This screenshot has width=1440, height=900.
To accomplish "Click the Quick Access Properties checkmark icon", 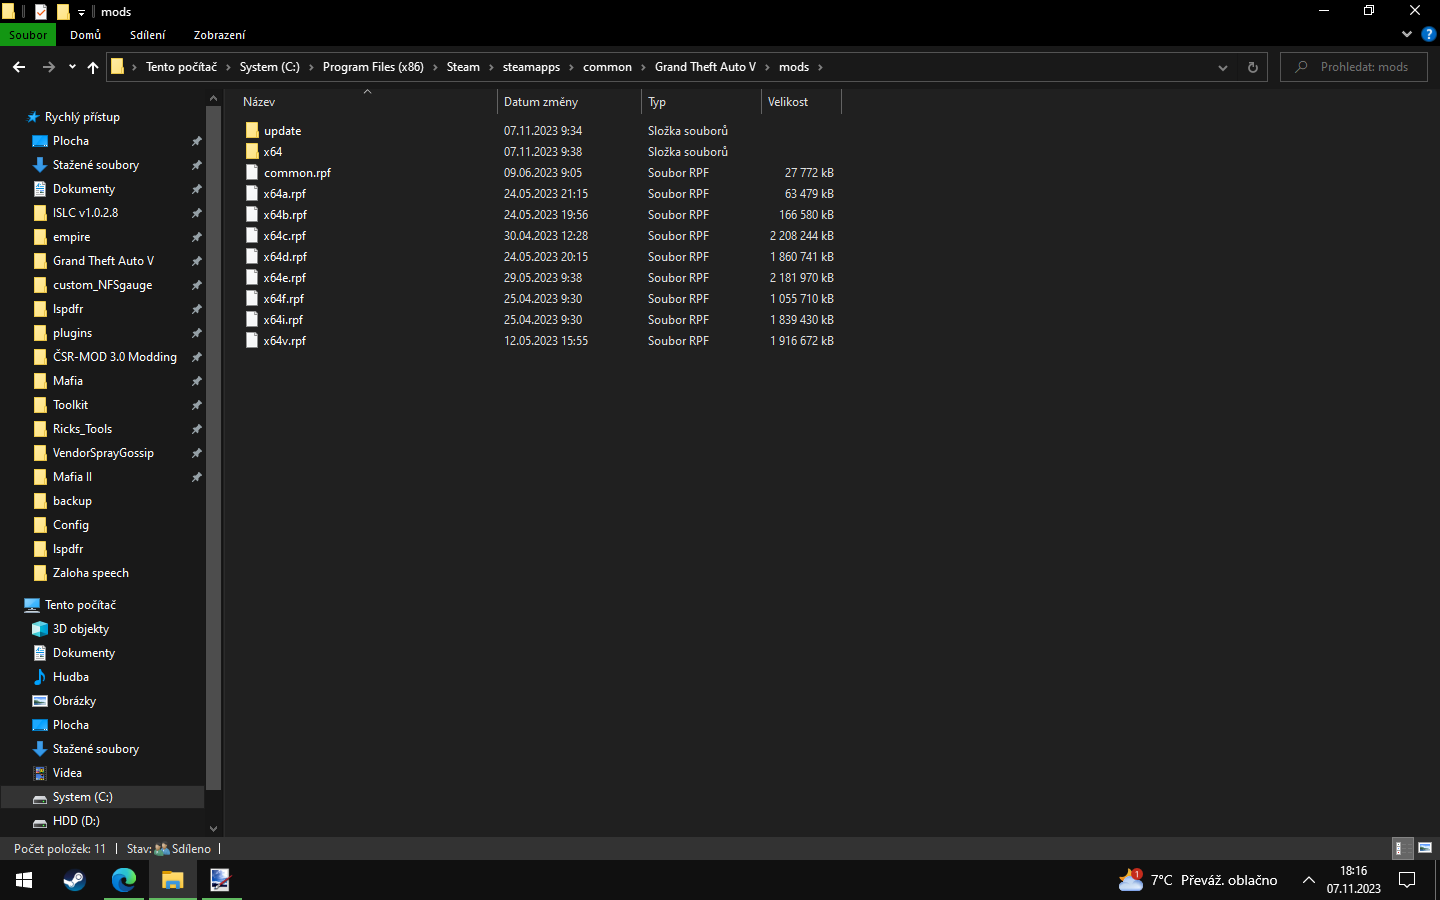I will click(x=41, y=12).
